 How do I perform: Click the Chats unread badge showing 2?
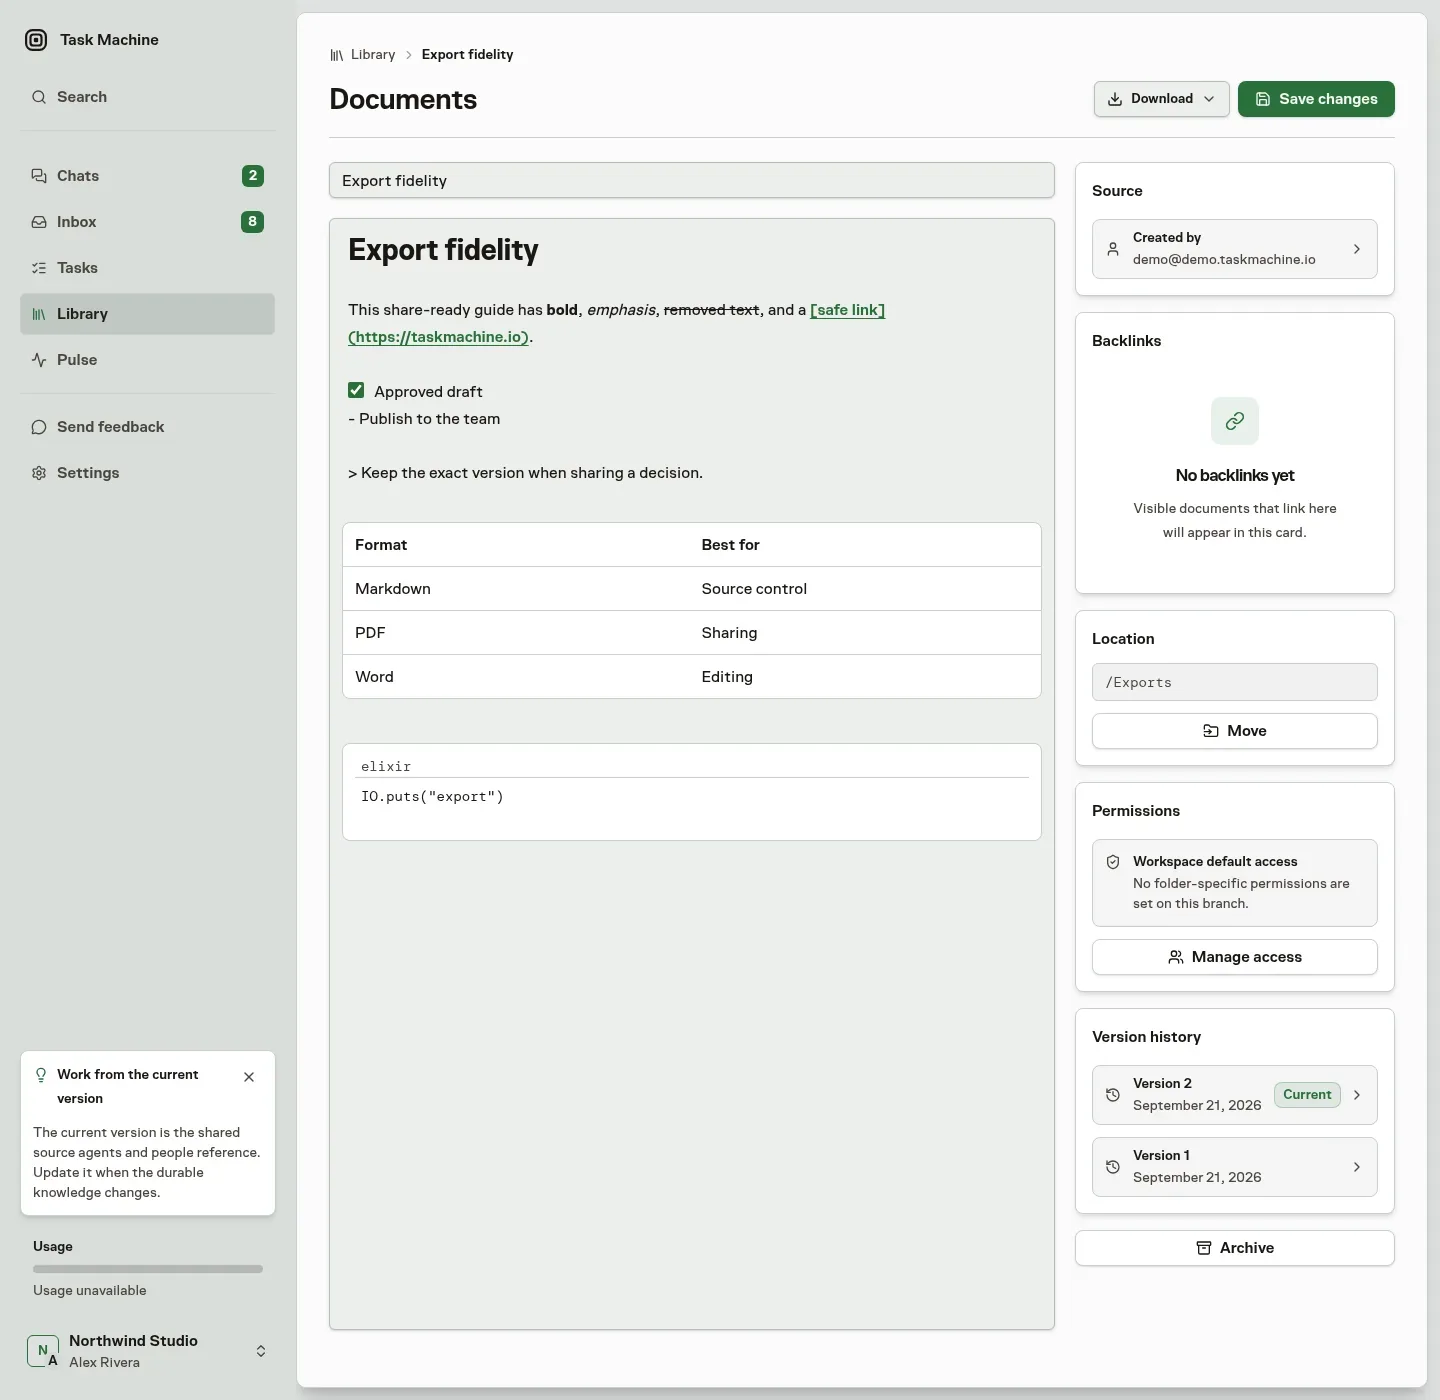click(x=253, y=176)
